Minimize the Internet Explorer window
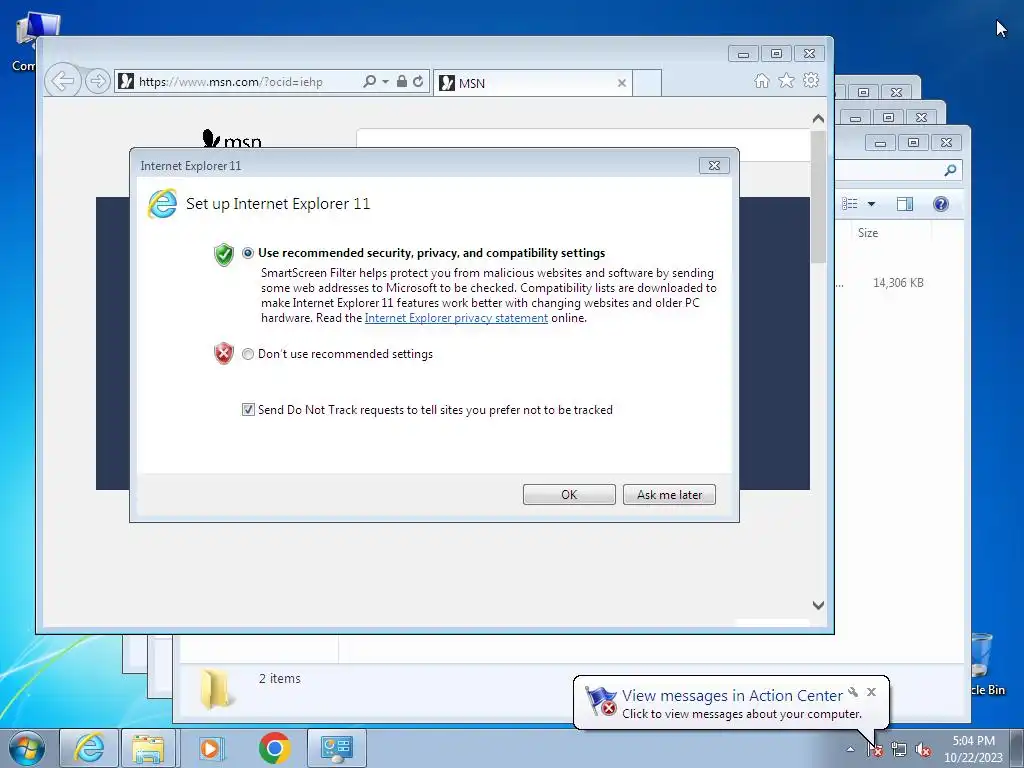 pyautogui.click(x=743, y=54)
